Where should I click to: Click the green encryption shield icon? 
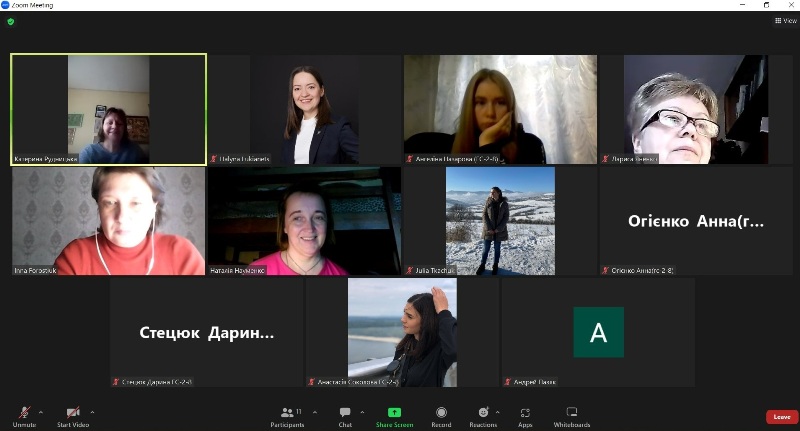click(x=11, y=21)
